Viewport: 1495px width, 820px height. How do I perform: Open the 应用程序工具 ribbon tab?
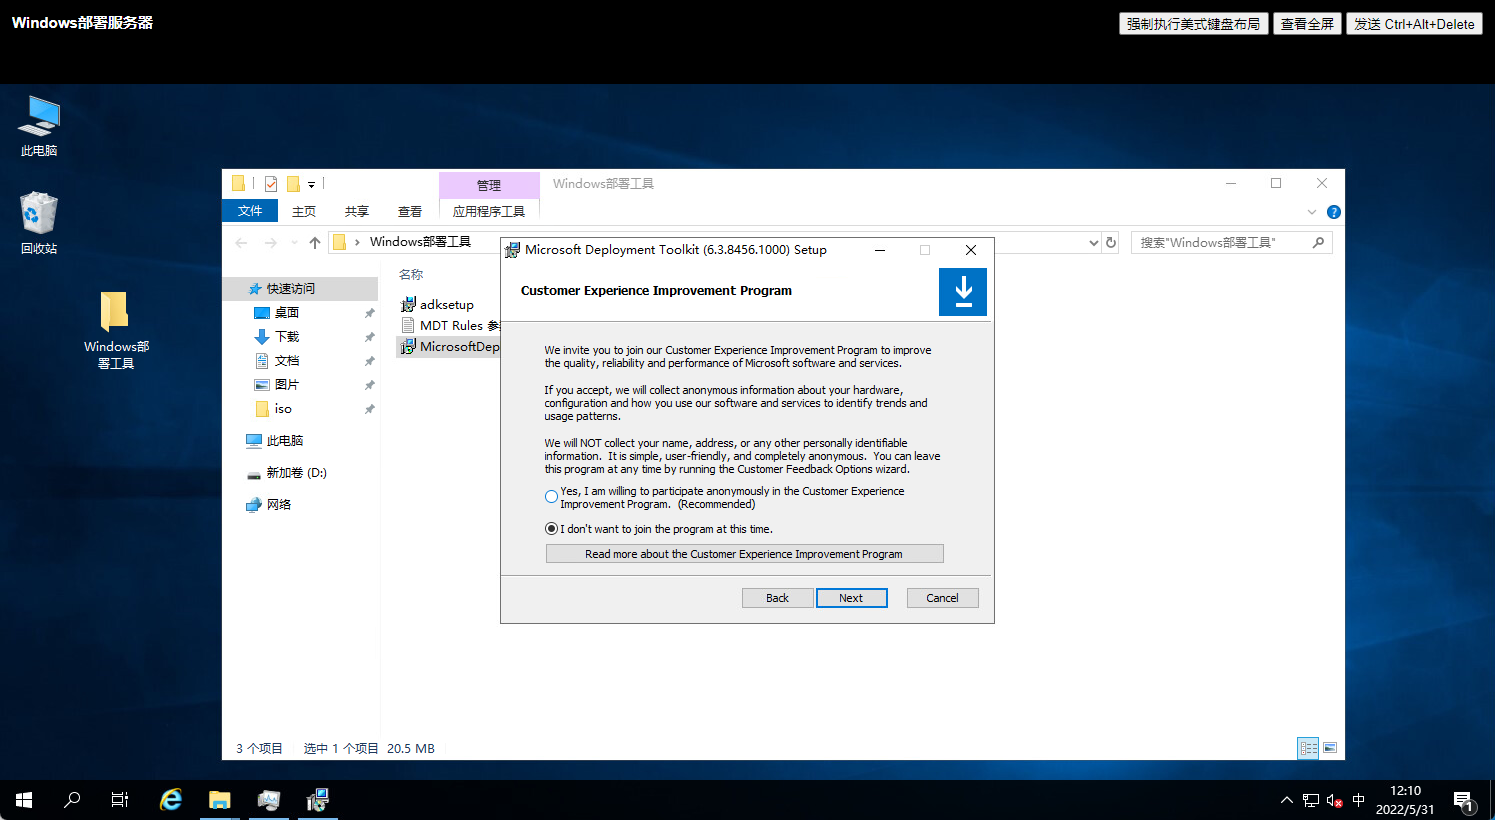pyautogui.click(x=489, y=211)
